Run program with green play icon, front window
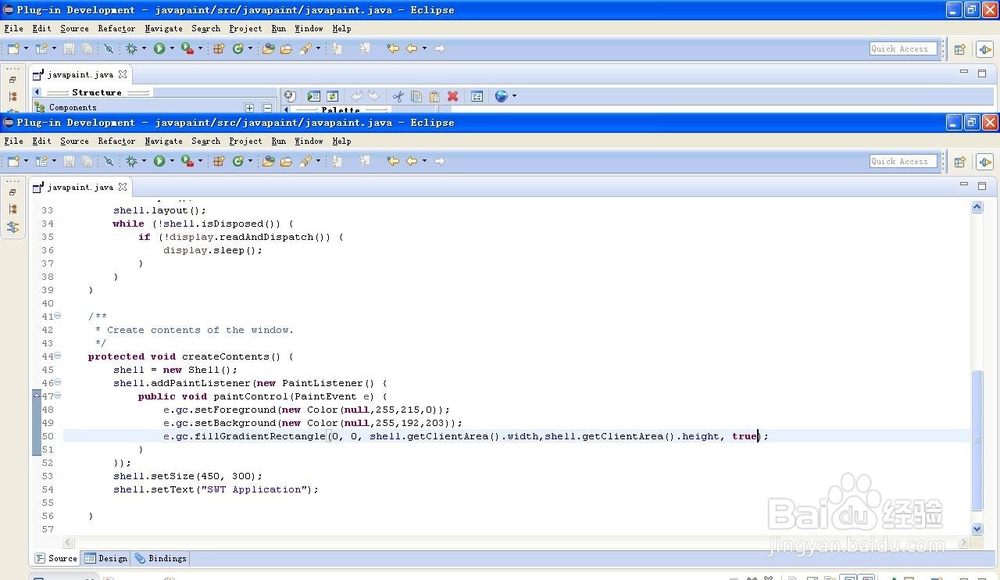Viewport: 1000px width, 580px height. pyautogui.click(x=159, y=161)
